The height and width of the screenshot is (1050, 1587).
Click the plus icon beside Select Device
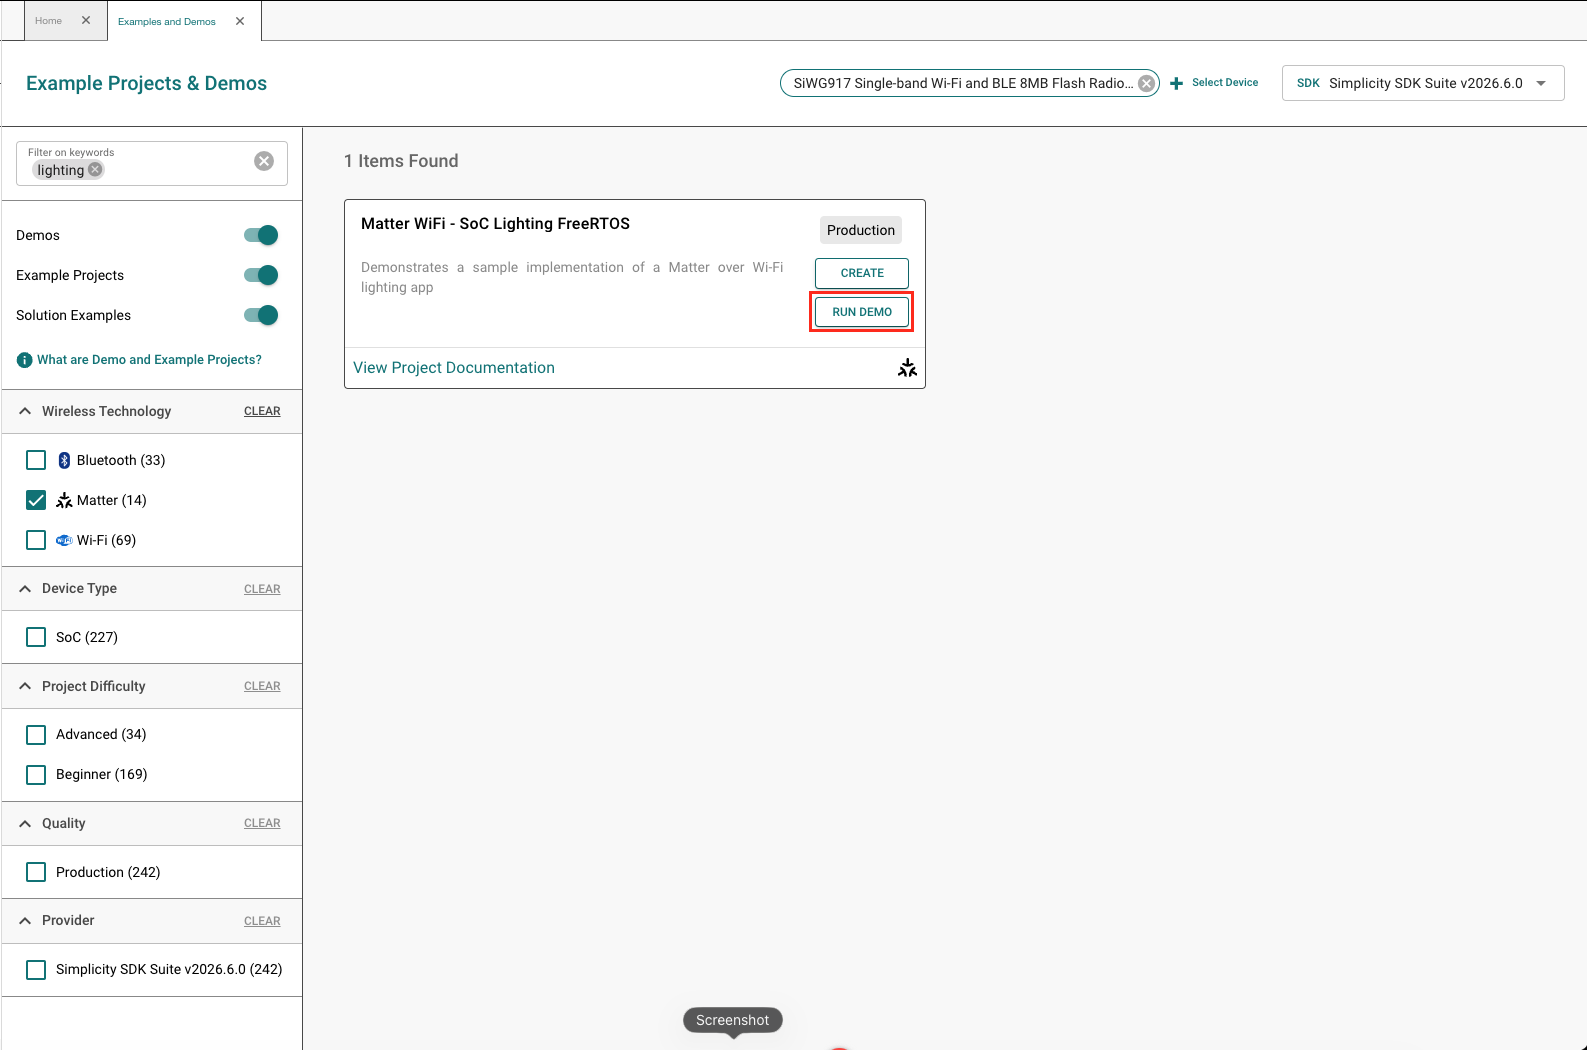coord(1176,83)
